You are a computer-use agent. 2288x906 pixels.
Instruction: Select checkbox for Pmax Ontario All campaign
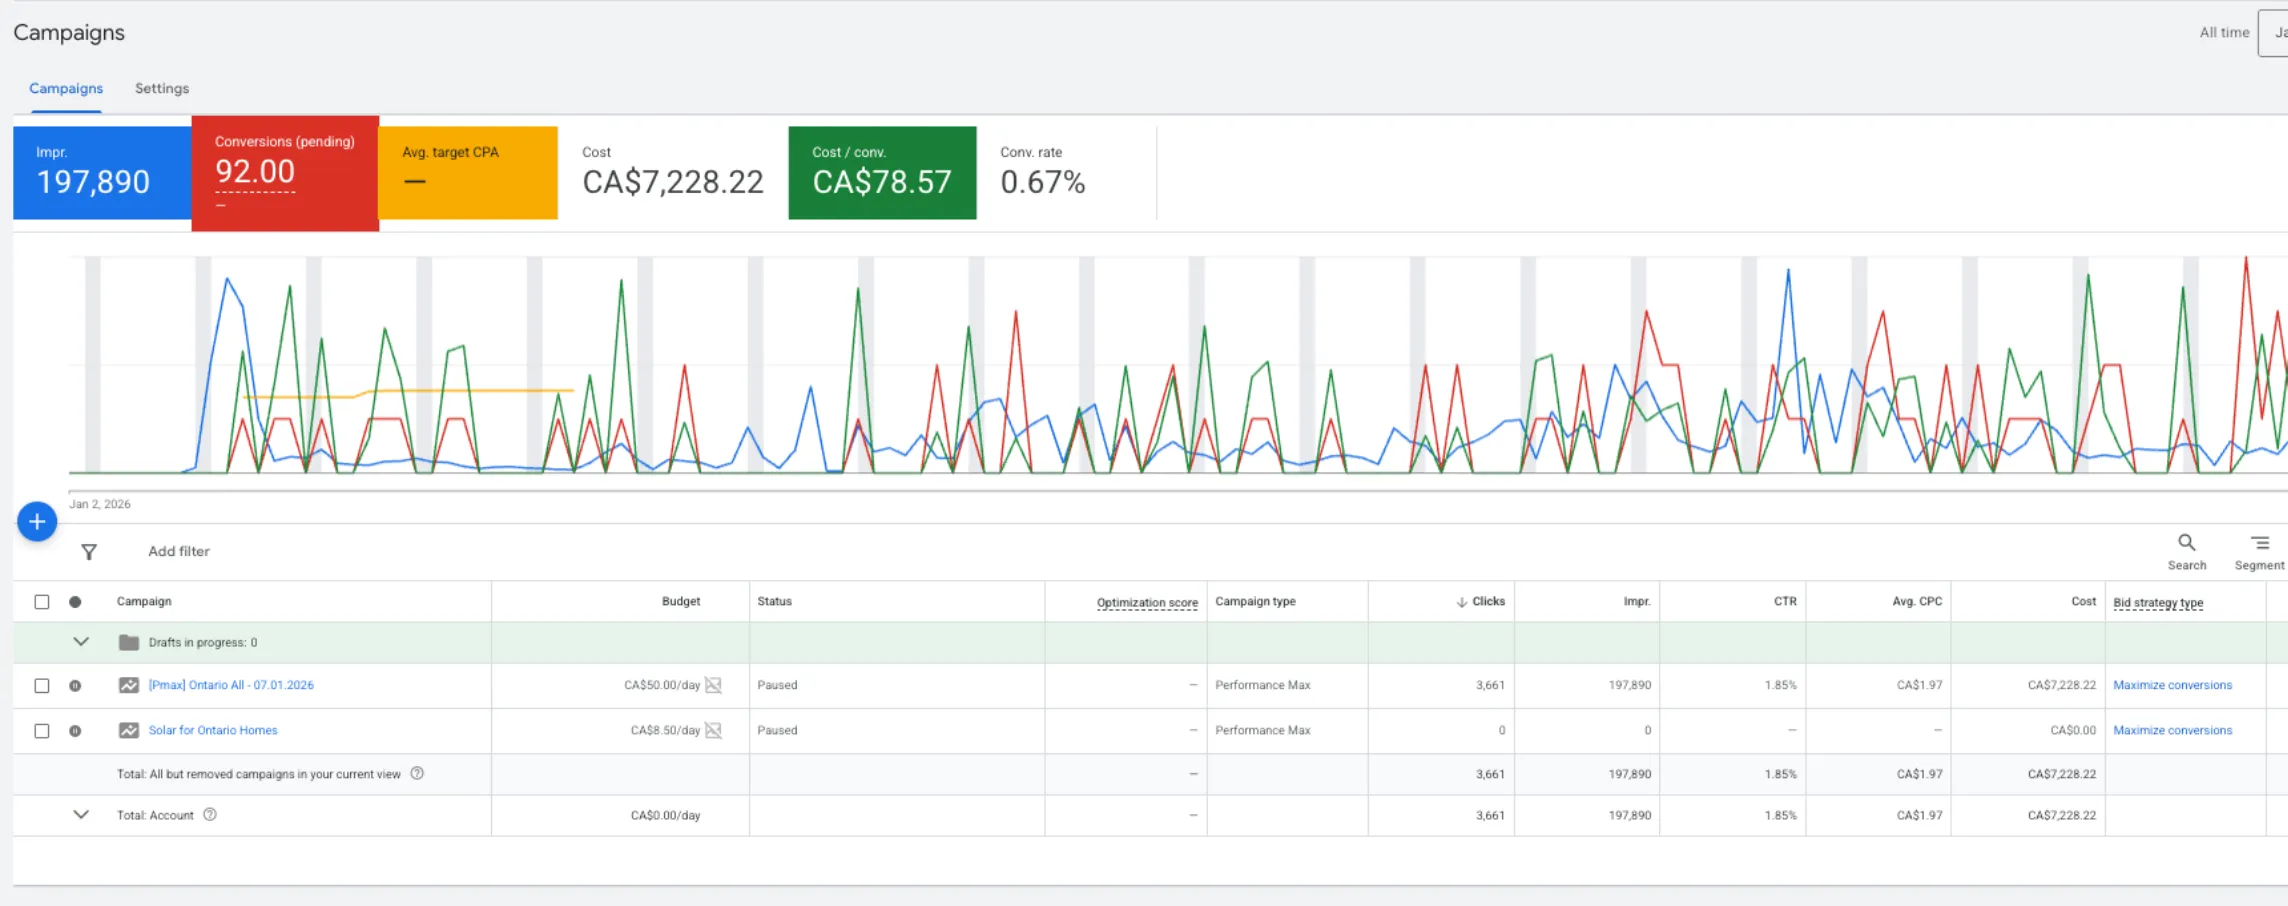42,686
